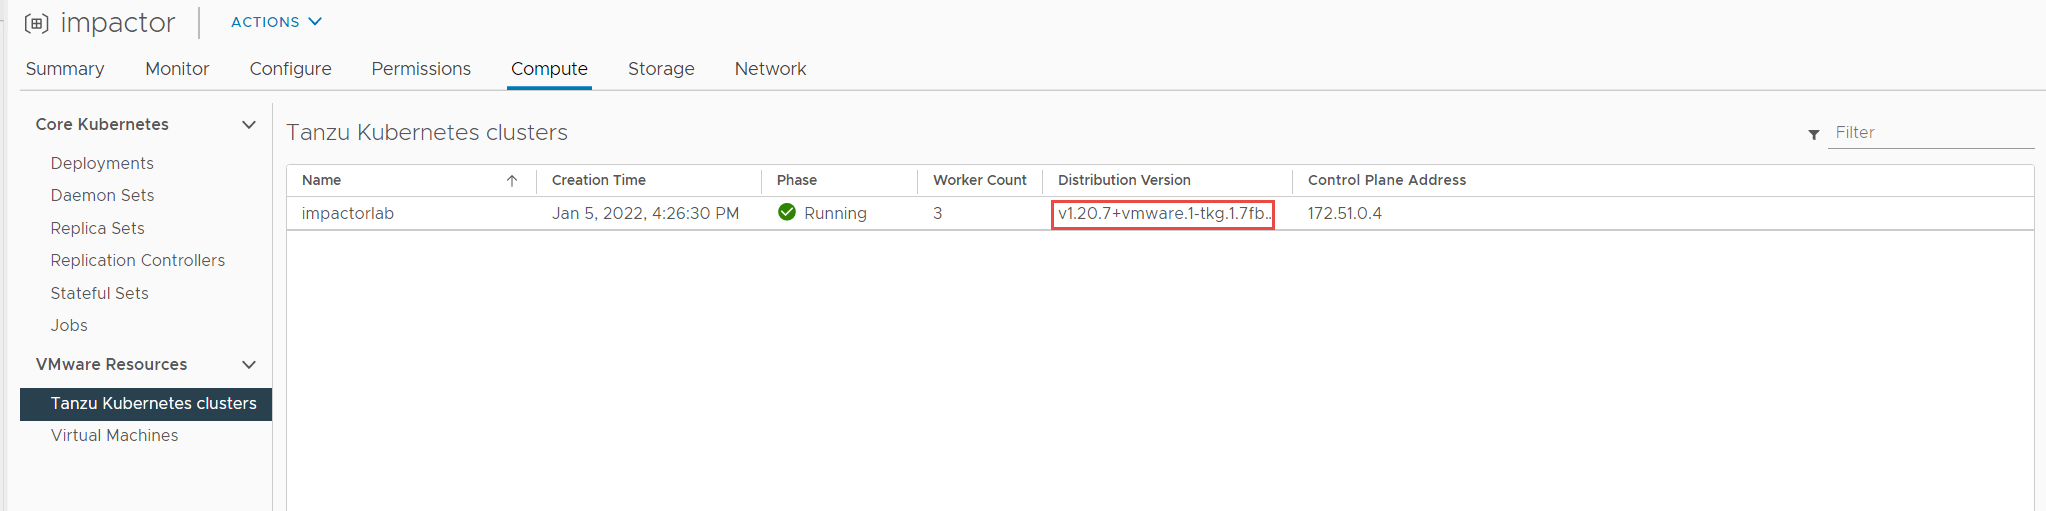Image resolution: width=2046 pixels, height=511 pixels.
Task: Click the impactor namespace icon
Action: (36, 23)
